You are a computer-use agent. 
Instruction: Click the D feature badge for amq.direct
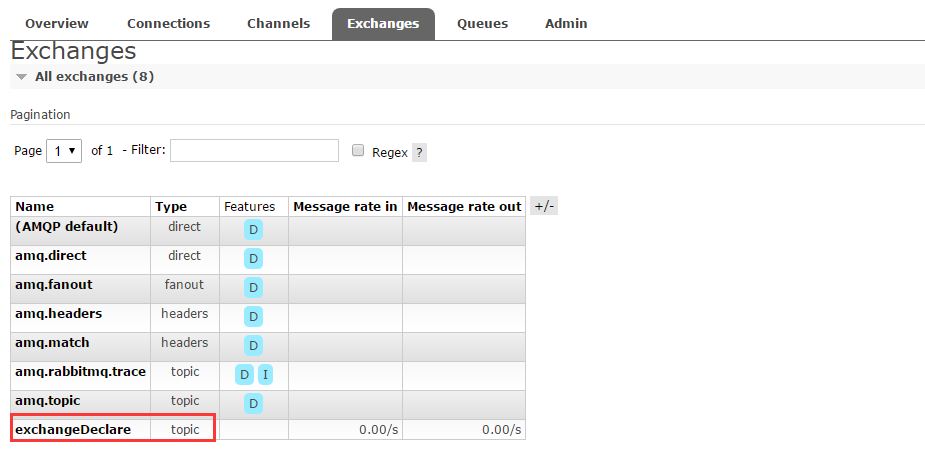coord(254,259)
